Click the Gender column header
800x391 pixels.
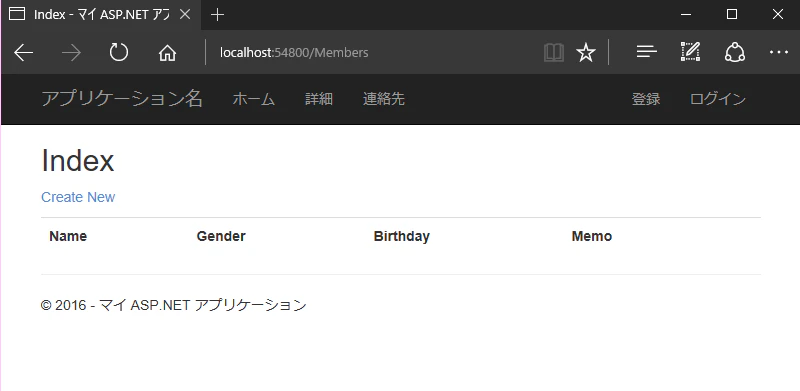(221, 236)
